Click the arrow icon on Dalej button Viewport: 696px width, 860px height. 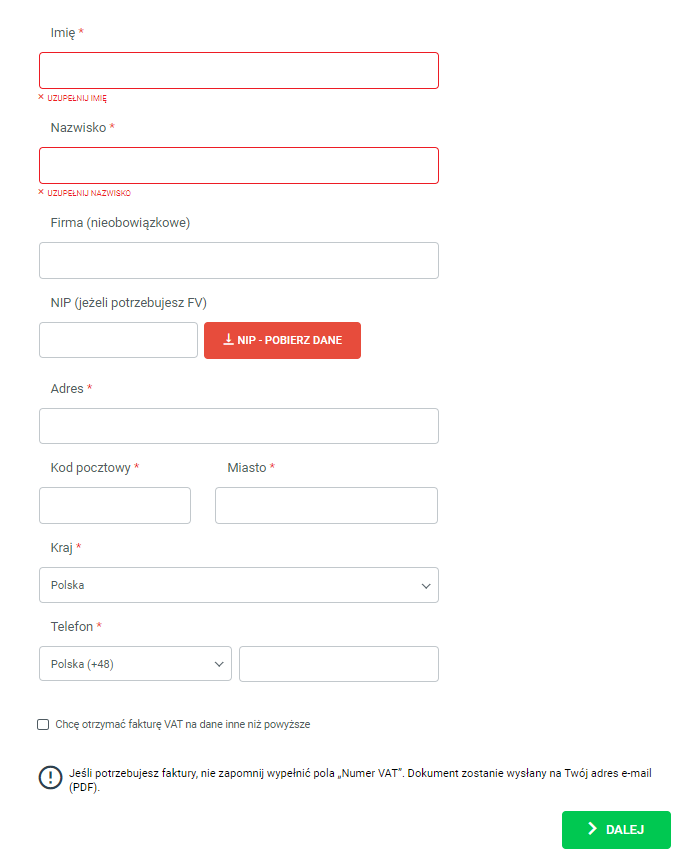pyautogui.click(x=592, y=829)
